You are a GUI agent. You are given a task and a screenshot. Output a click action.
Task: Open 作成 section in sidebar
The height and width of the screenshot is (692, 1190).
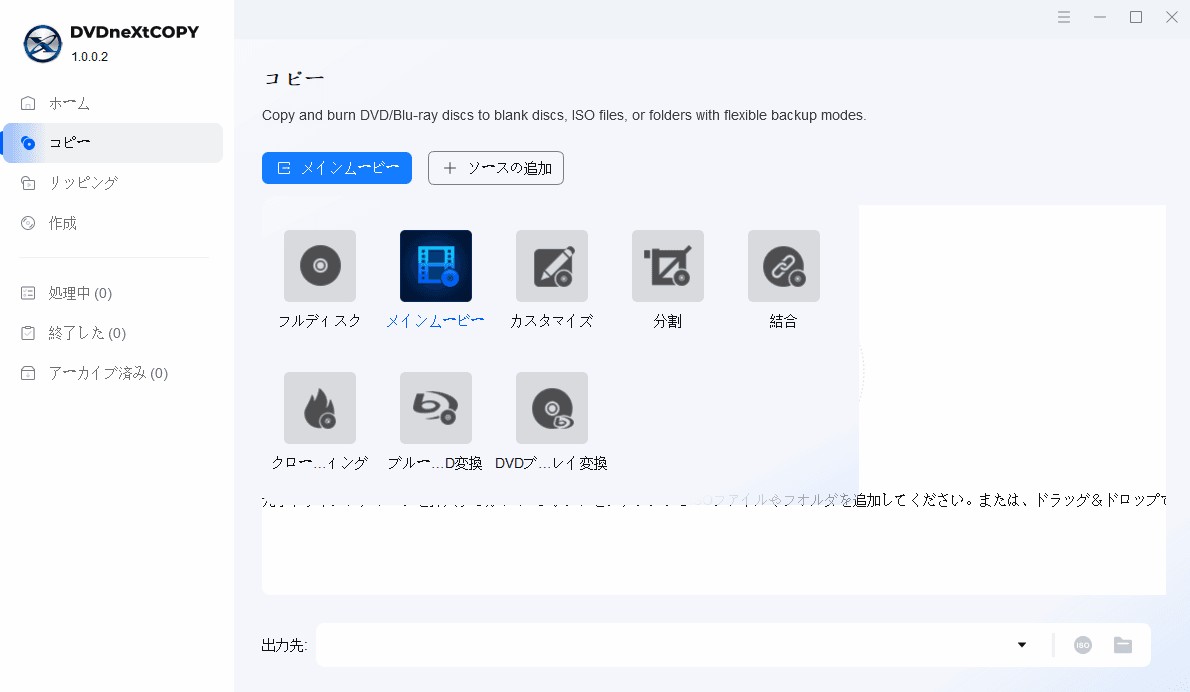pyautogui.click(x=113, y=223)
